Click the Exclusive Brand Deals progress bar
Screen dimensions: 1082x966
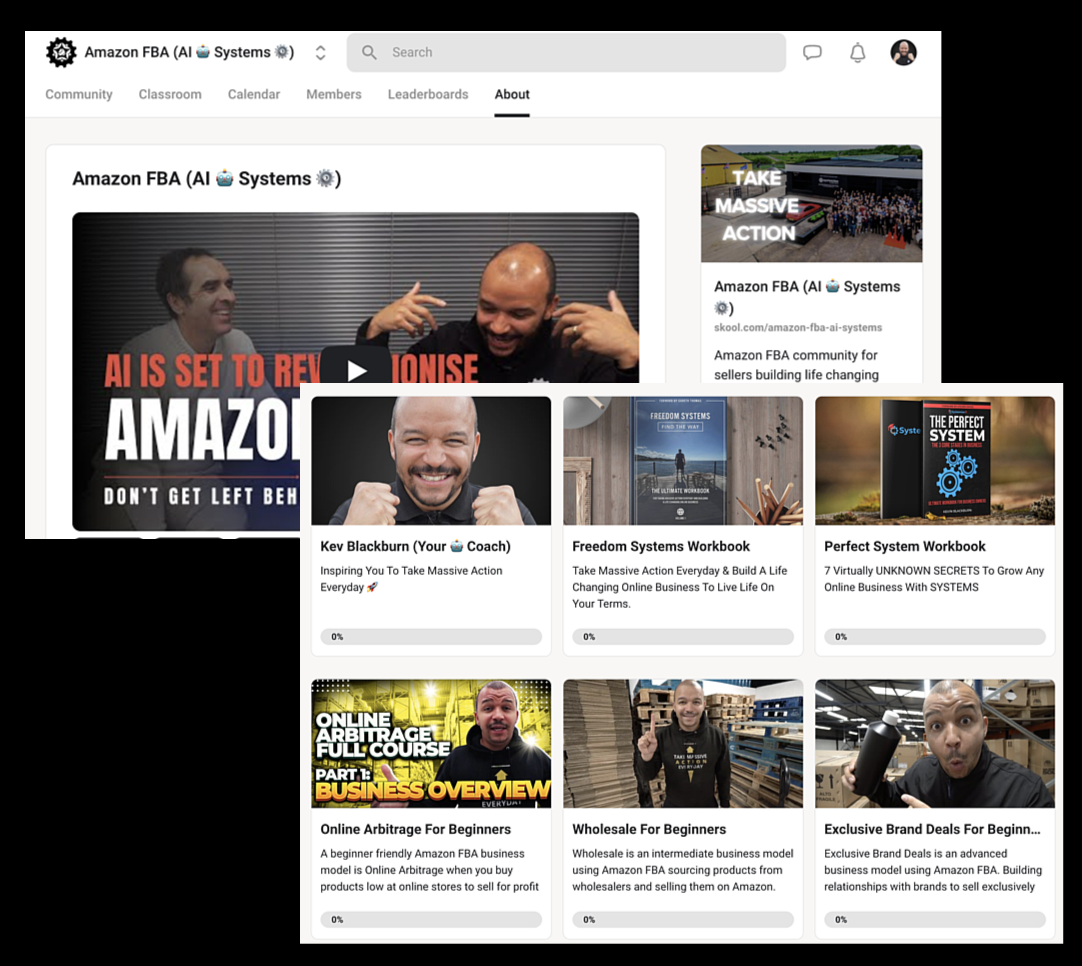pyautogui.click(x=935, y=920)
